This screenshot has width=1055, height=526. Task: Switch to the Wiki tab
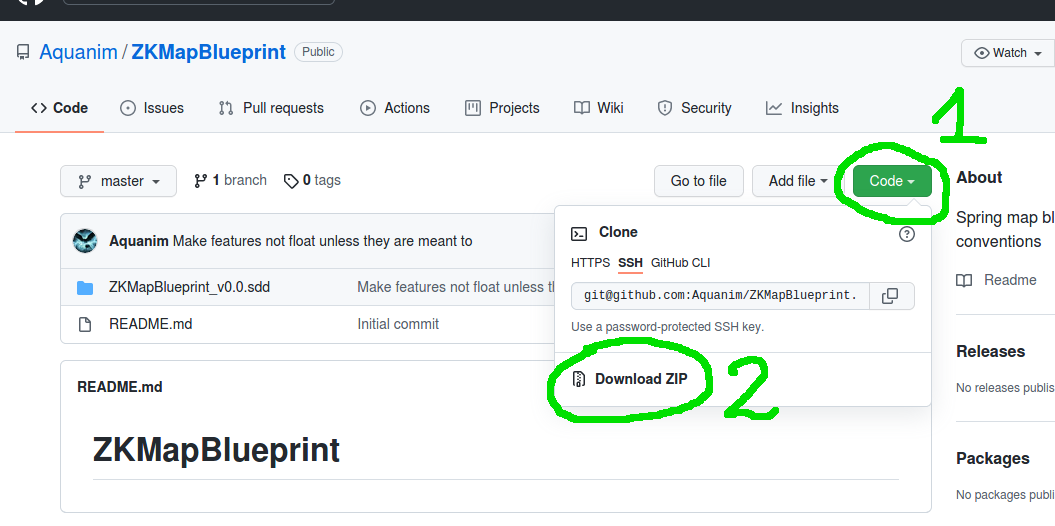pyautogui.click(x=599, y=108)
